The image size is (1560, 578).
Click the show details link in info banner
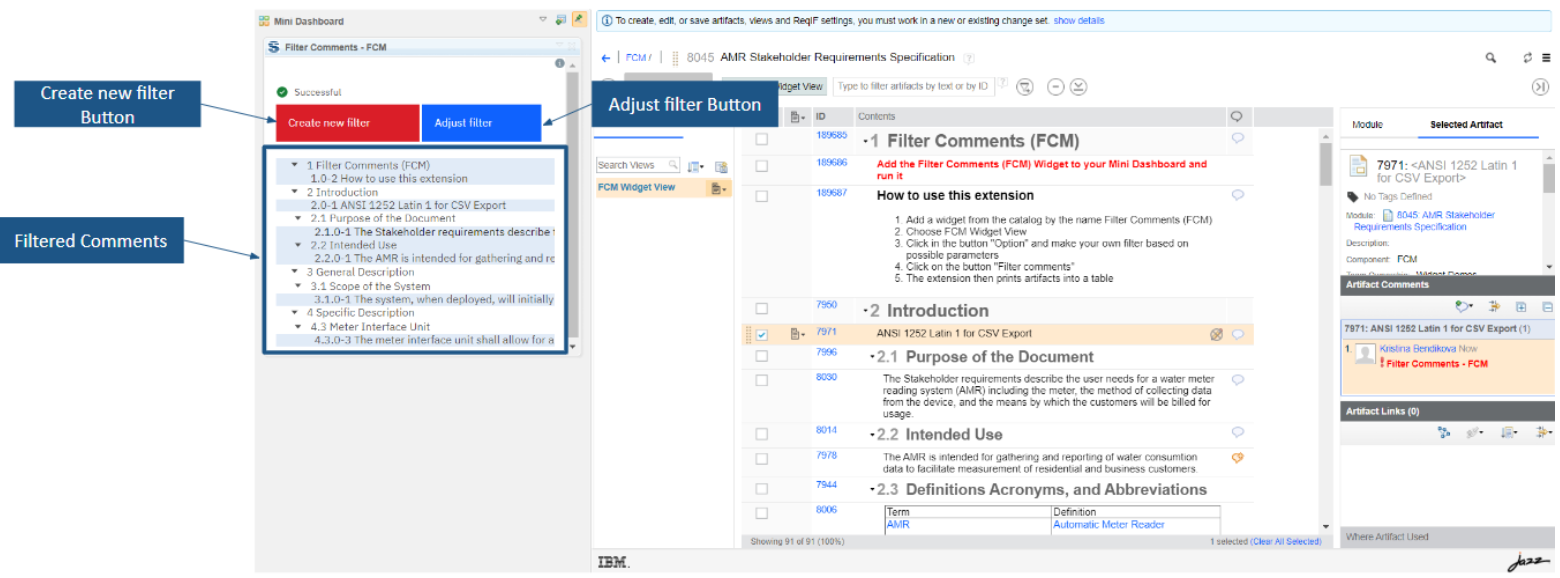1079,20
